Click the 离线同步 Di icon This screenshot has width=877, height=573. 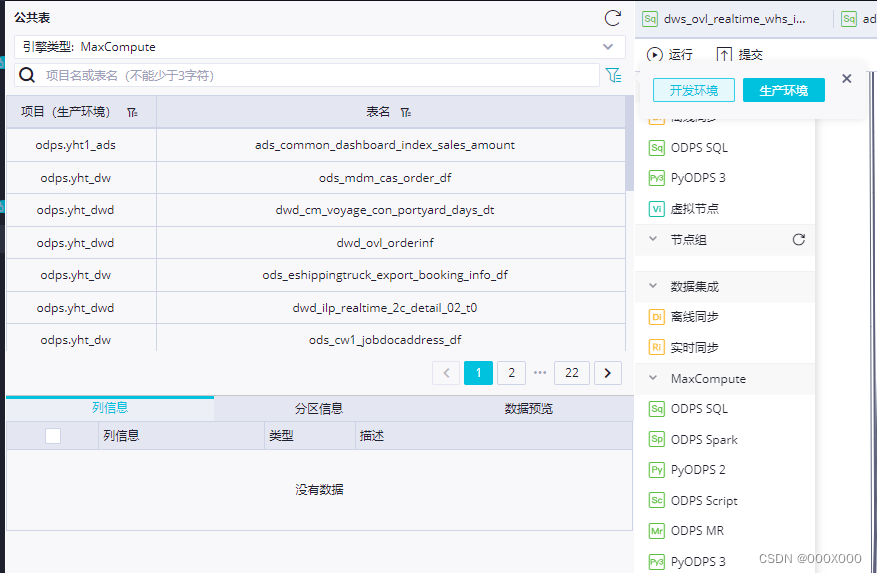657,317
